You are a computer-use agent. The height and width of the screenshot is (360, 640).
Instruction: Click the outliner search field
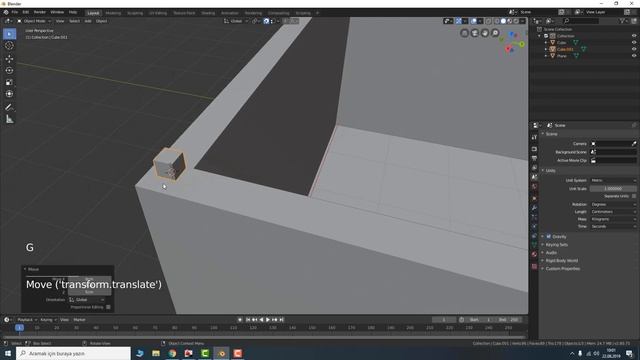582,21
